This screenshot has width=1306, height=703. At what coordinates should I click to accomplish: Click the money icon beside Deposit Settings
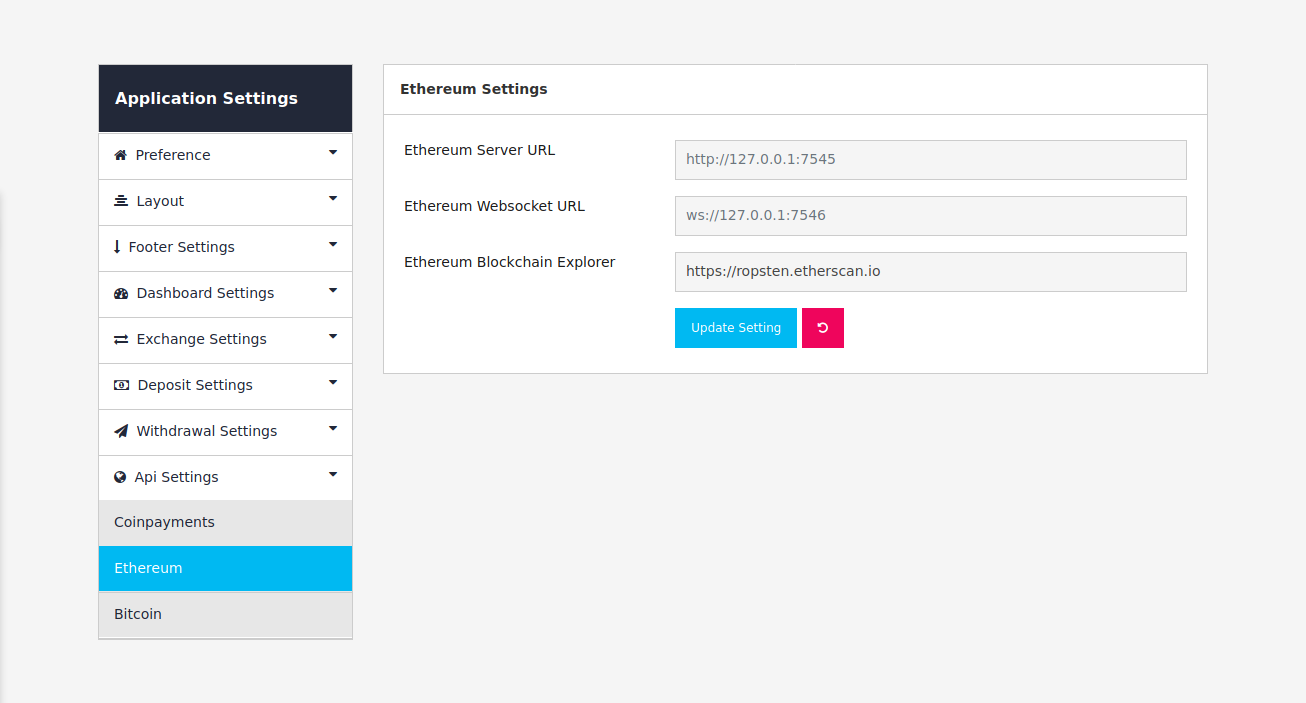pos(122,385)
